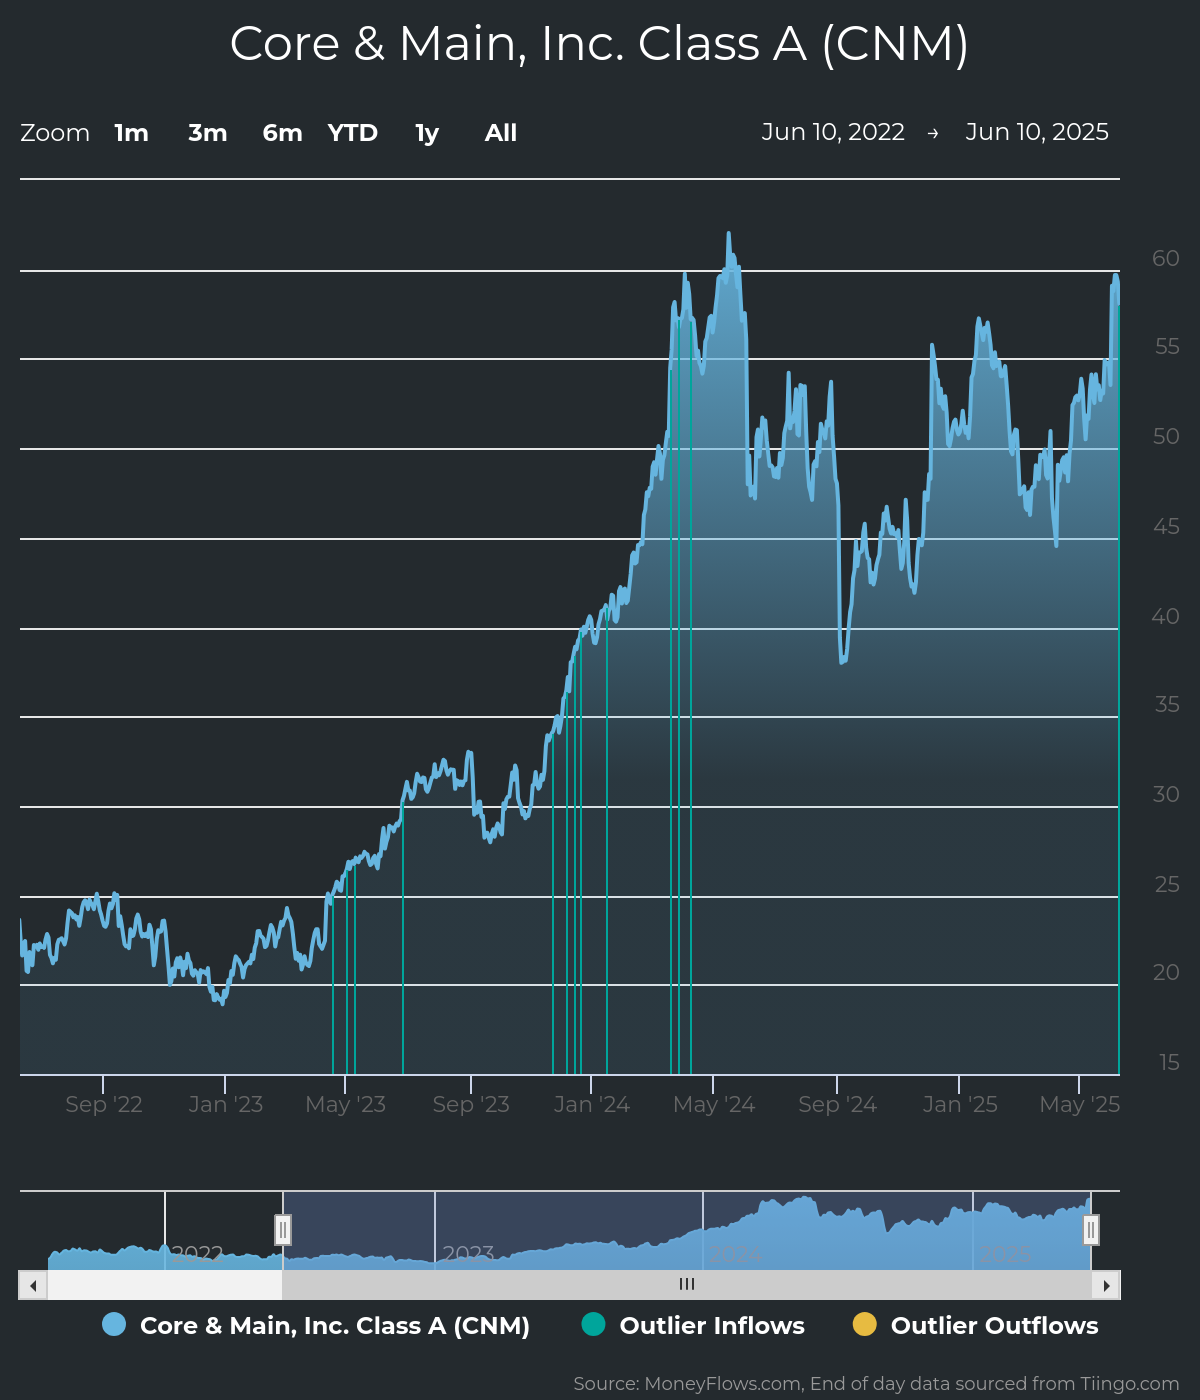Click the unselected navigator scrollbar track

coord(165,1285)
